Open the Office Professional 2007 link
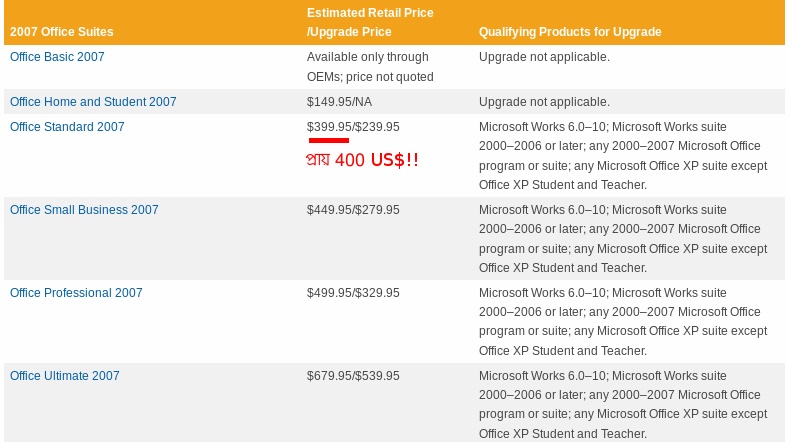 pos(76,293)
